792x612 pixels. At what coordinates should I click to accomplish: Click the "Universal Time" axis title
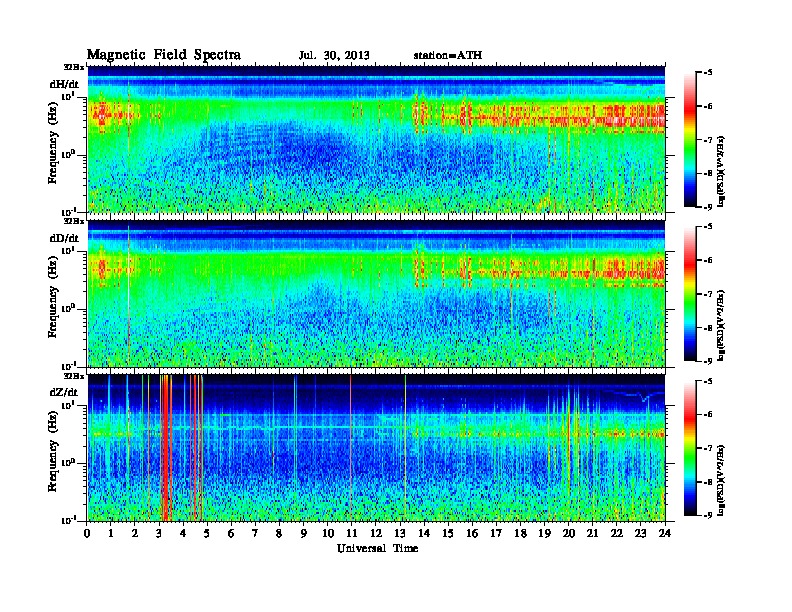tap(377, 548)
